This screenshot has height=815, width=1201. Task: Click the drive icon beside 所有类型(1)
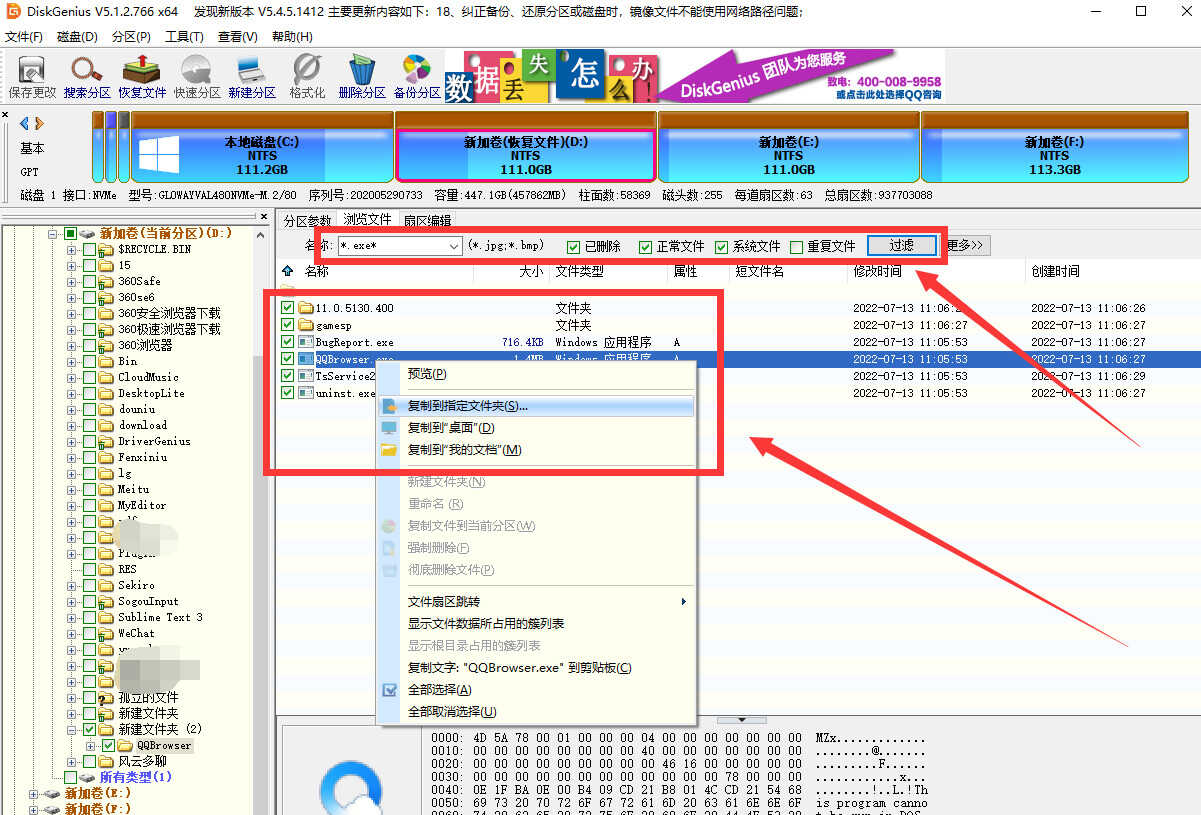[x=88, y=777]
